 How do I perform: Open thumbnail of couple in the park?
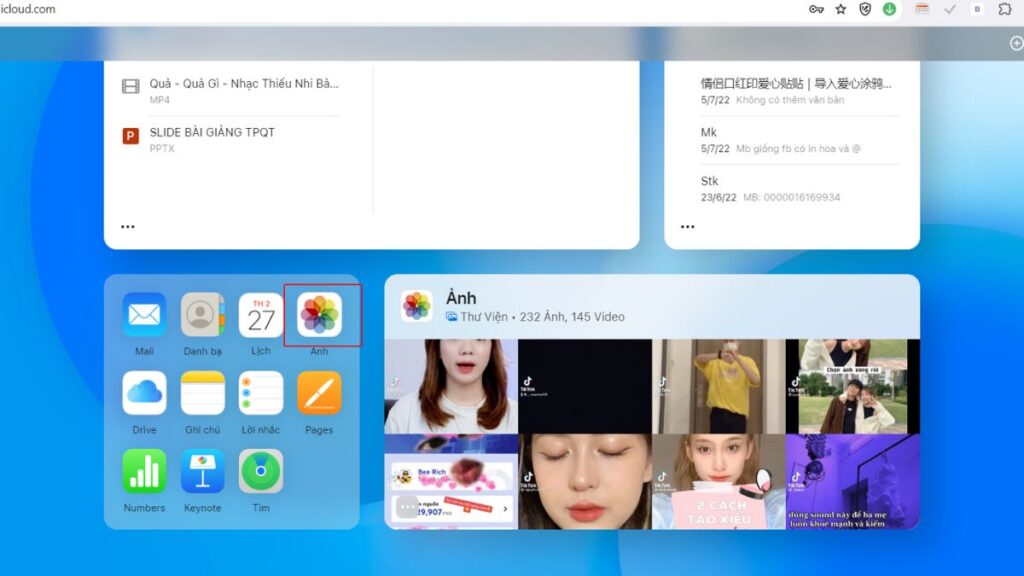(853, 387)
